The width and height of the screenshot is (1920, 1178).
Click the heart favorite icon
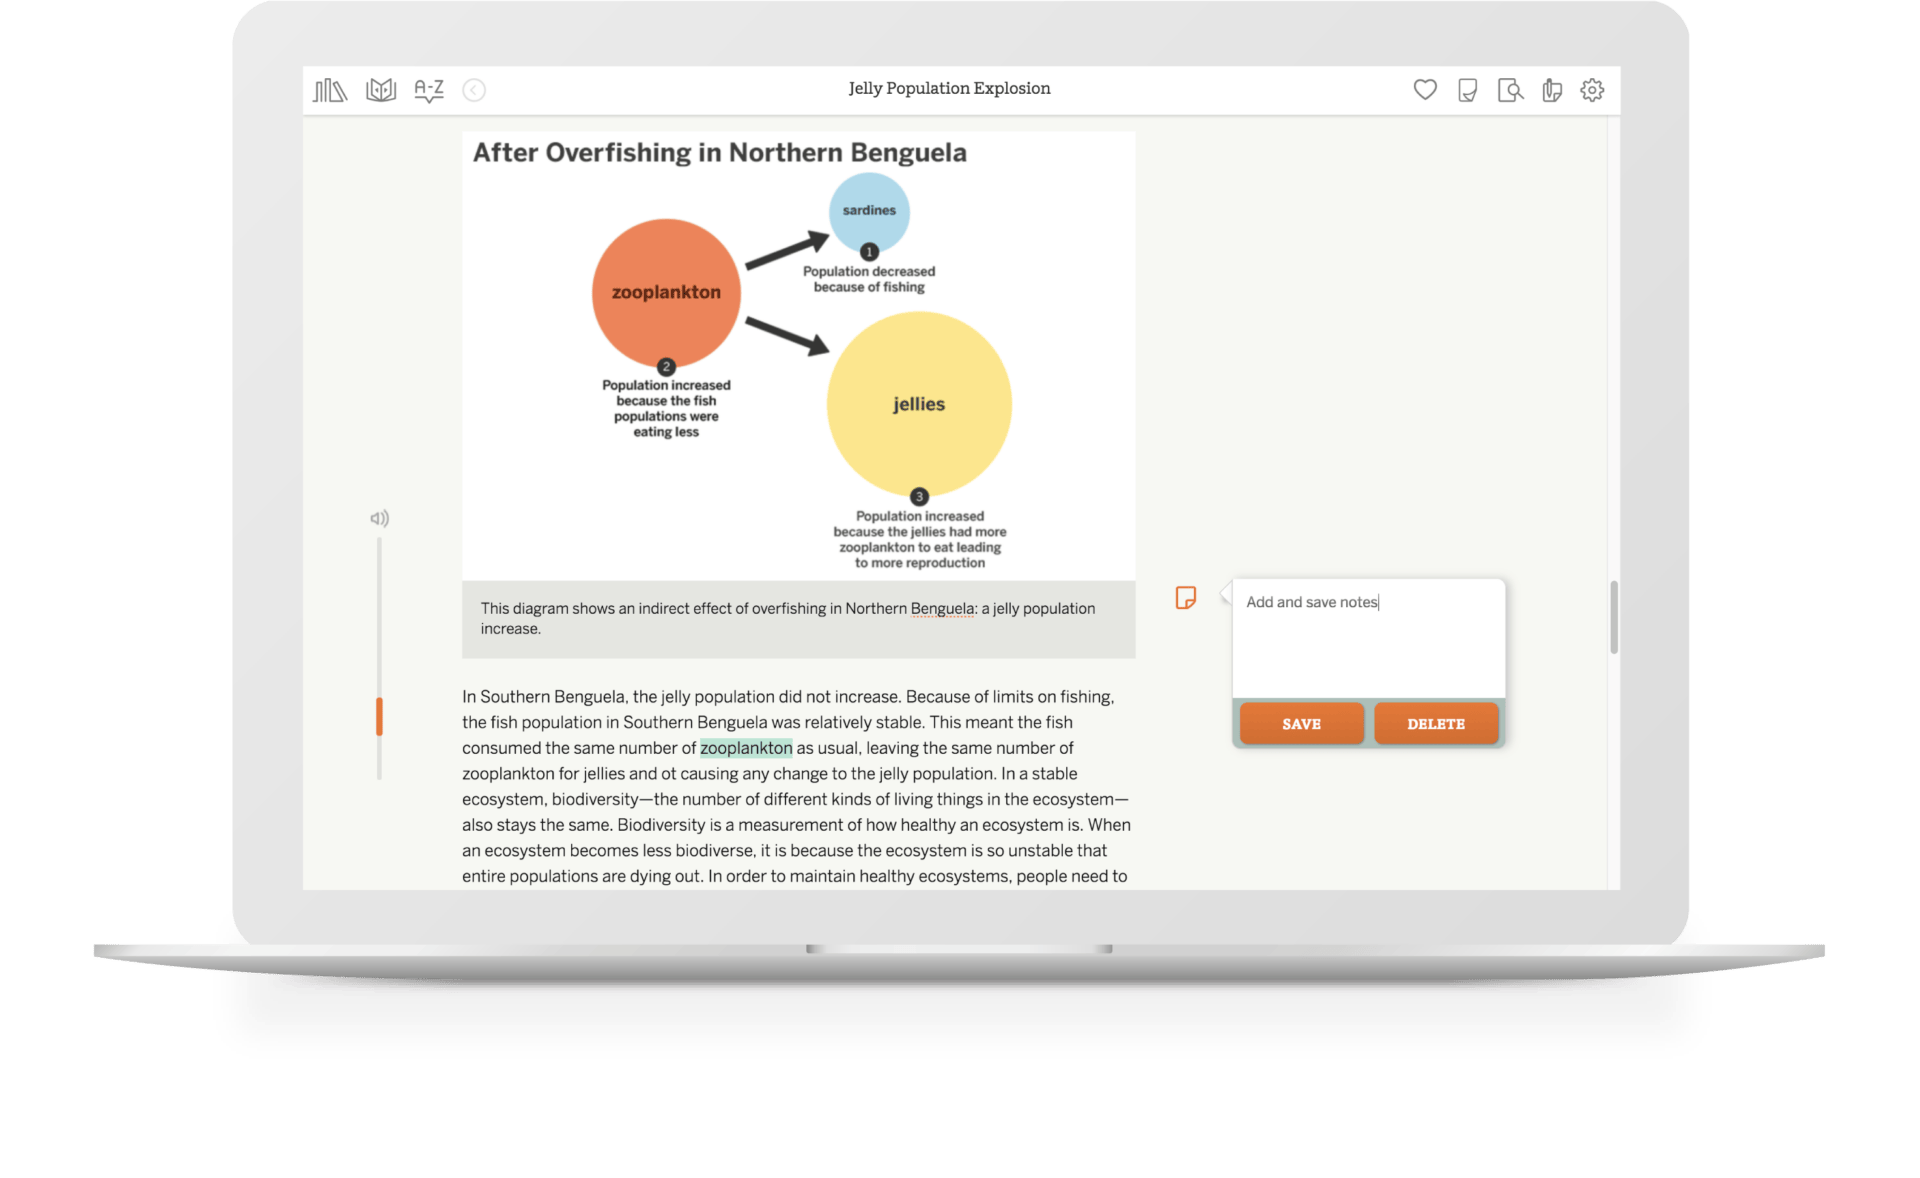pyautogui.click(x=1425, y=90)
